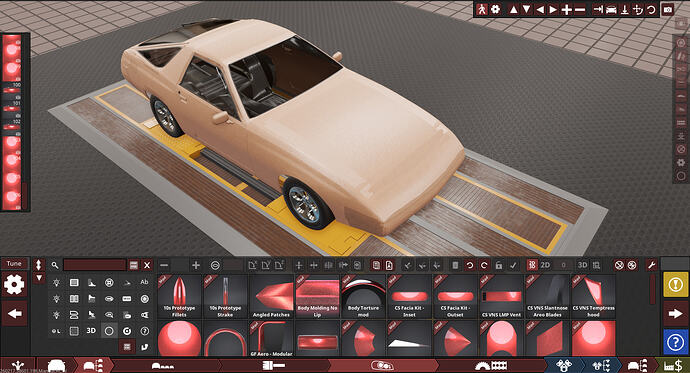Image resolution: width=690 pixels, height=373 pixels.
Task: Select the Ab text fixture category
Action: 144,282
